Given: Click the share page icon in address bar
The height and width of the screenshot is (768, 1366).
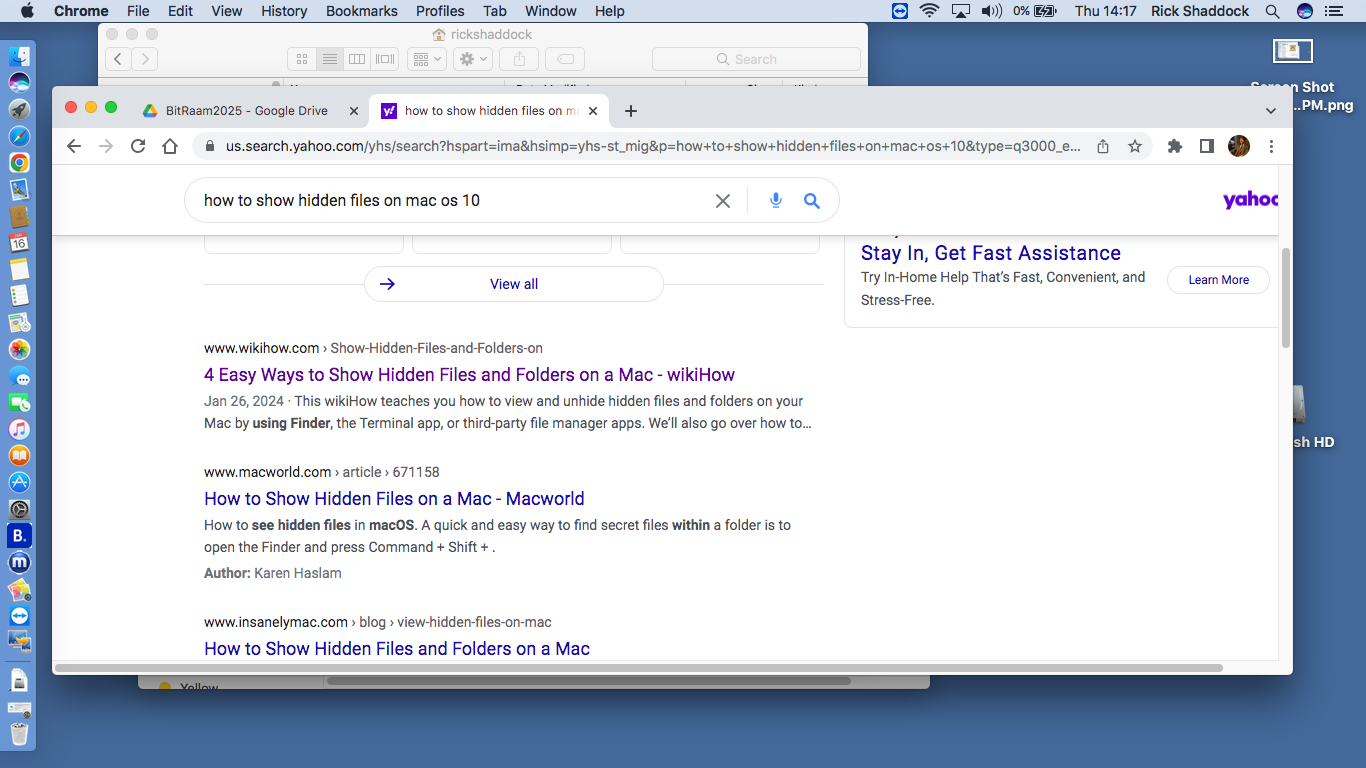Looking at the screenshot, I should coord(1103,146).
